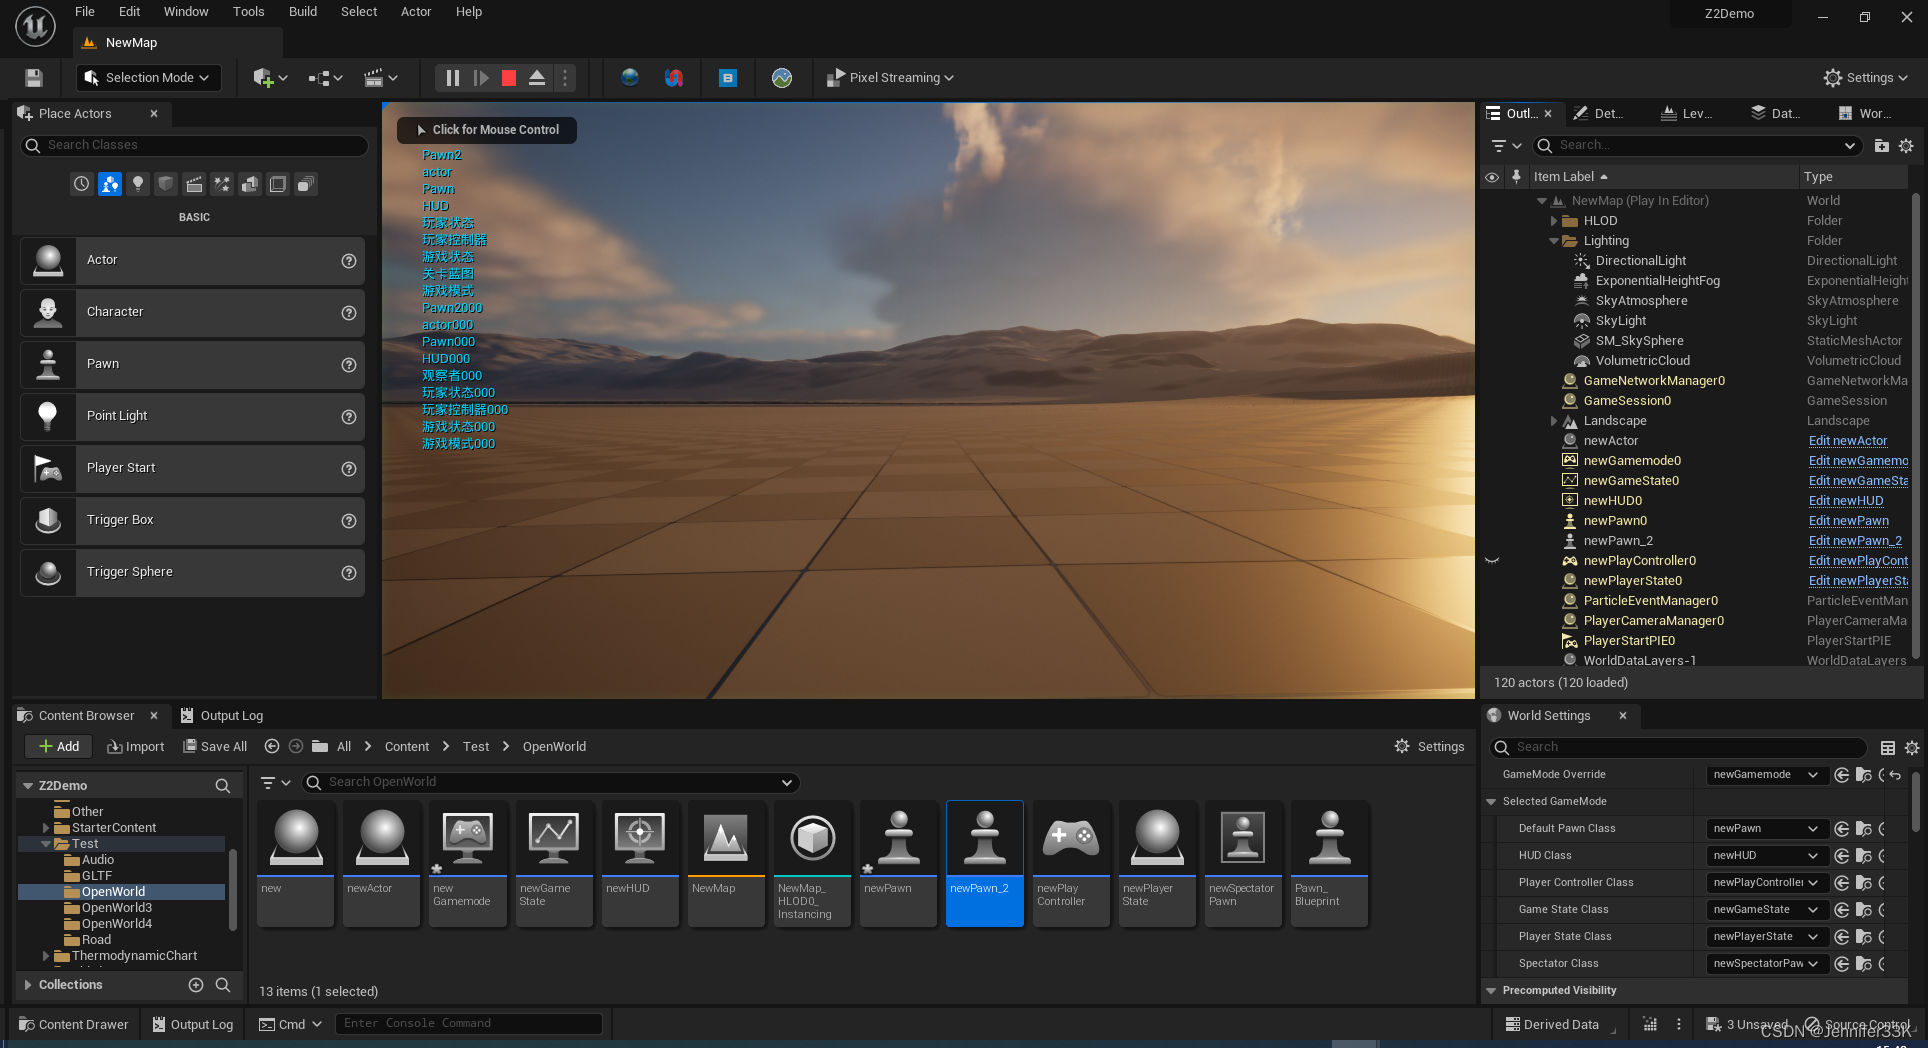Select the Visual Effects category icon
Viewport: 1928px width, 1048px height.
coord(222,184)
